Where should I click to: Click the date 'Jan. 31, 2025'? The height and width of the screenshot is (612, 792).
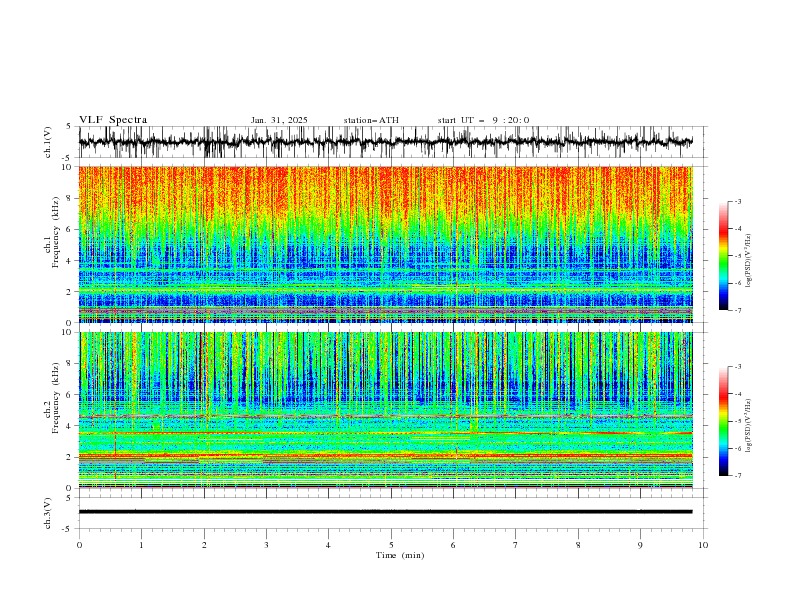click(x=279, y=120)
